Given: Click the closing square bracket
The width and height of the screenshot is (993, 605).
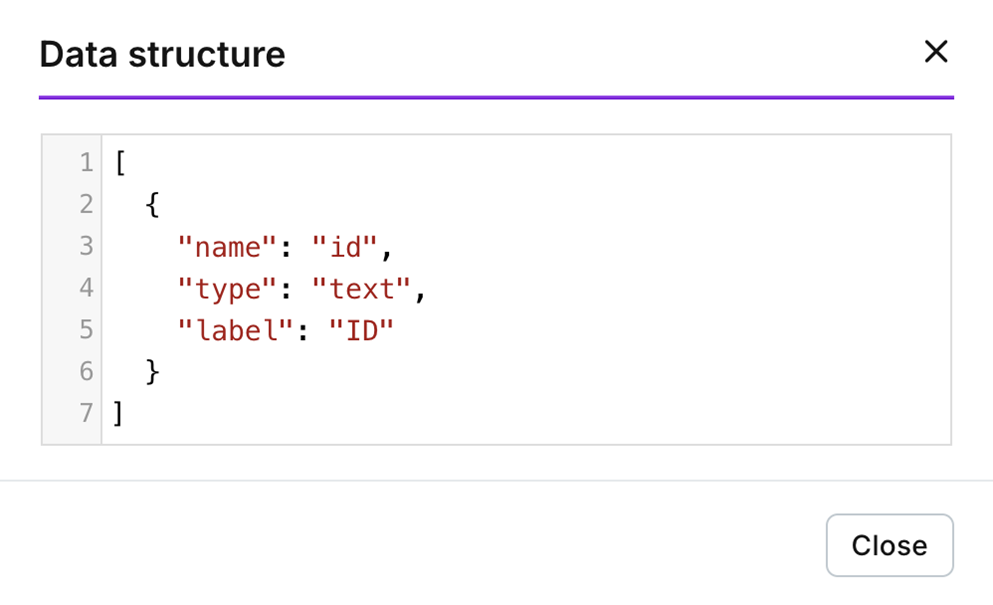Looking at the screenshot, I should pyautogui.click(x=119, y=413).
